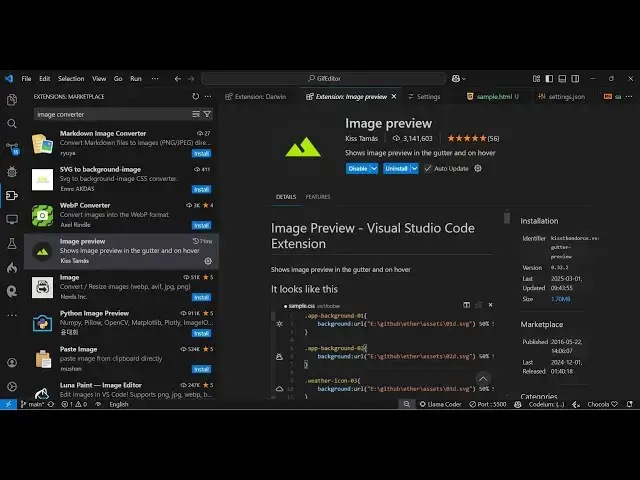Open the extension settings gear beside Auto Update
The width and height of the screenshot is (640, 480).
(x=478, y=168)
